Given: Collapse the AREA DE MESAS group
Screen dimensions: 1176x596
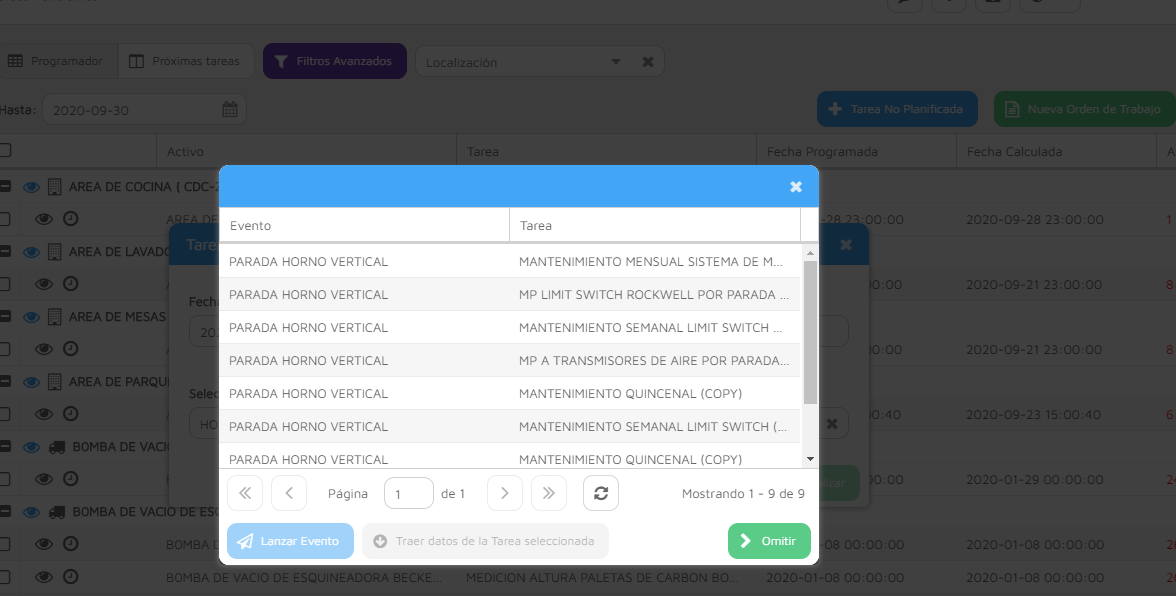Looking at the screenshot, I should click(4, 316).
